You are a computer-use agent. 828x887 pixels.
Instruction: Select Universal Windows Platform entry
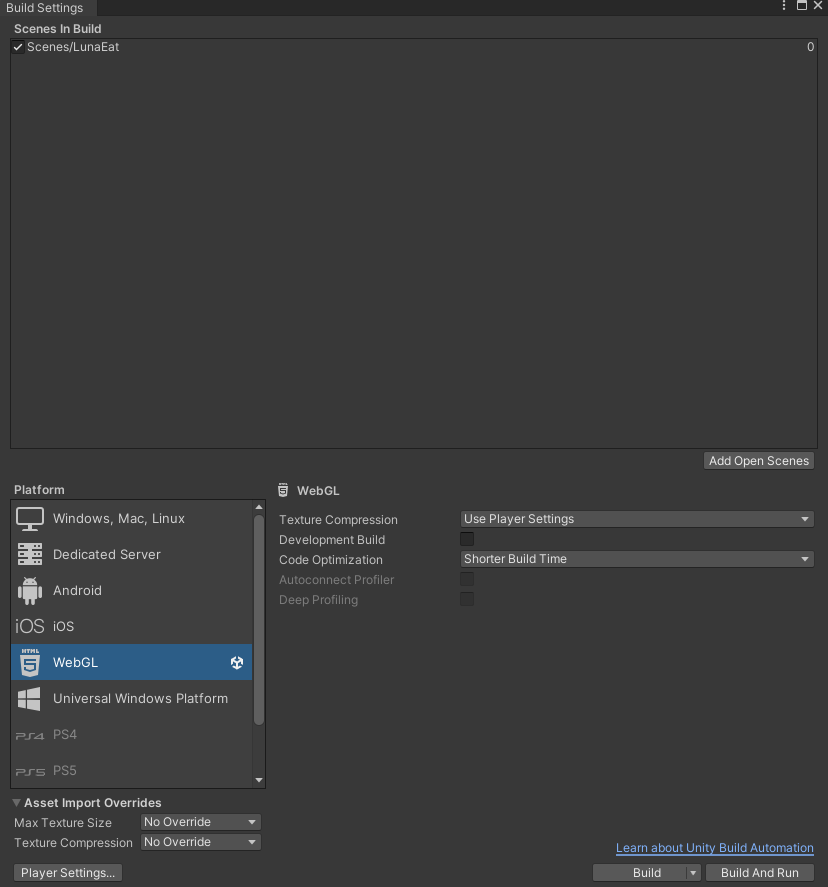pyautogui.click(x=132, y=699)
